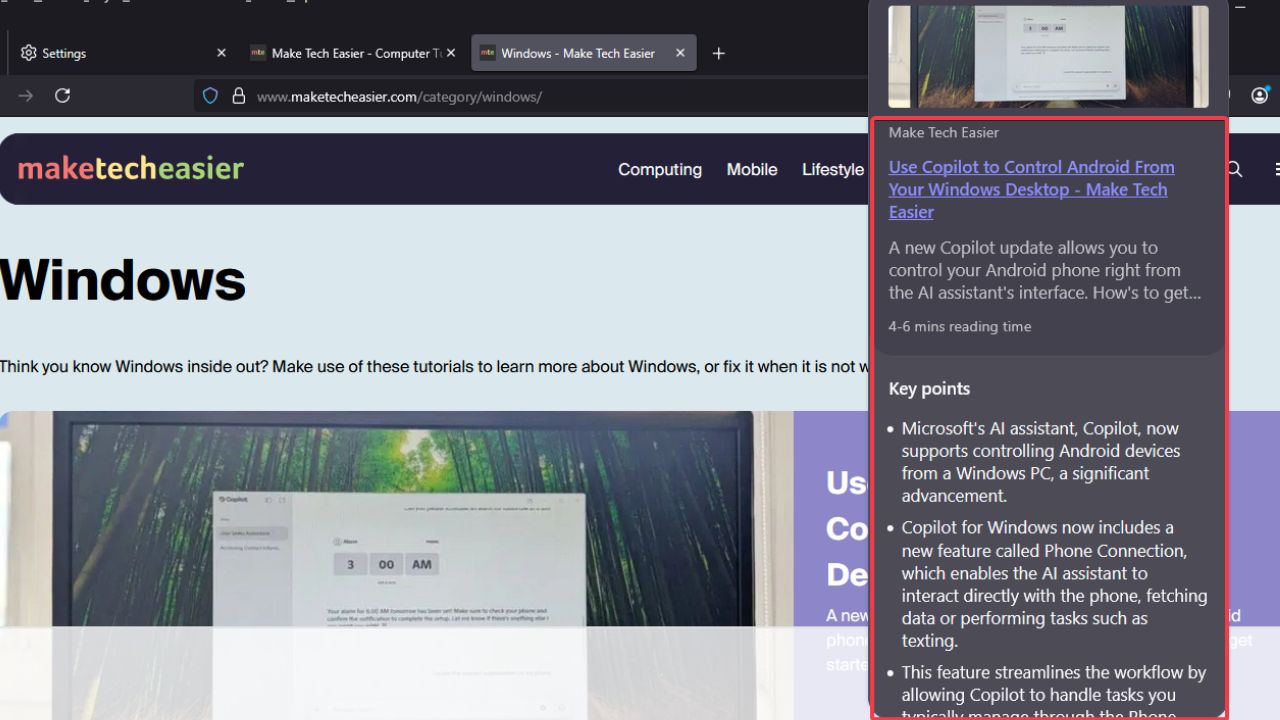Reload the current page

pyautogui.click(x=62, y=95)
